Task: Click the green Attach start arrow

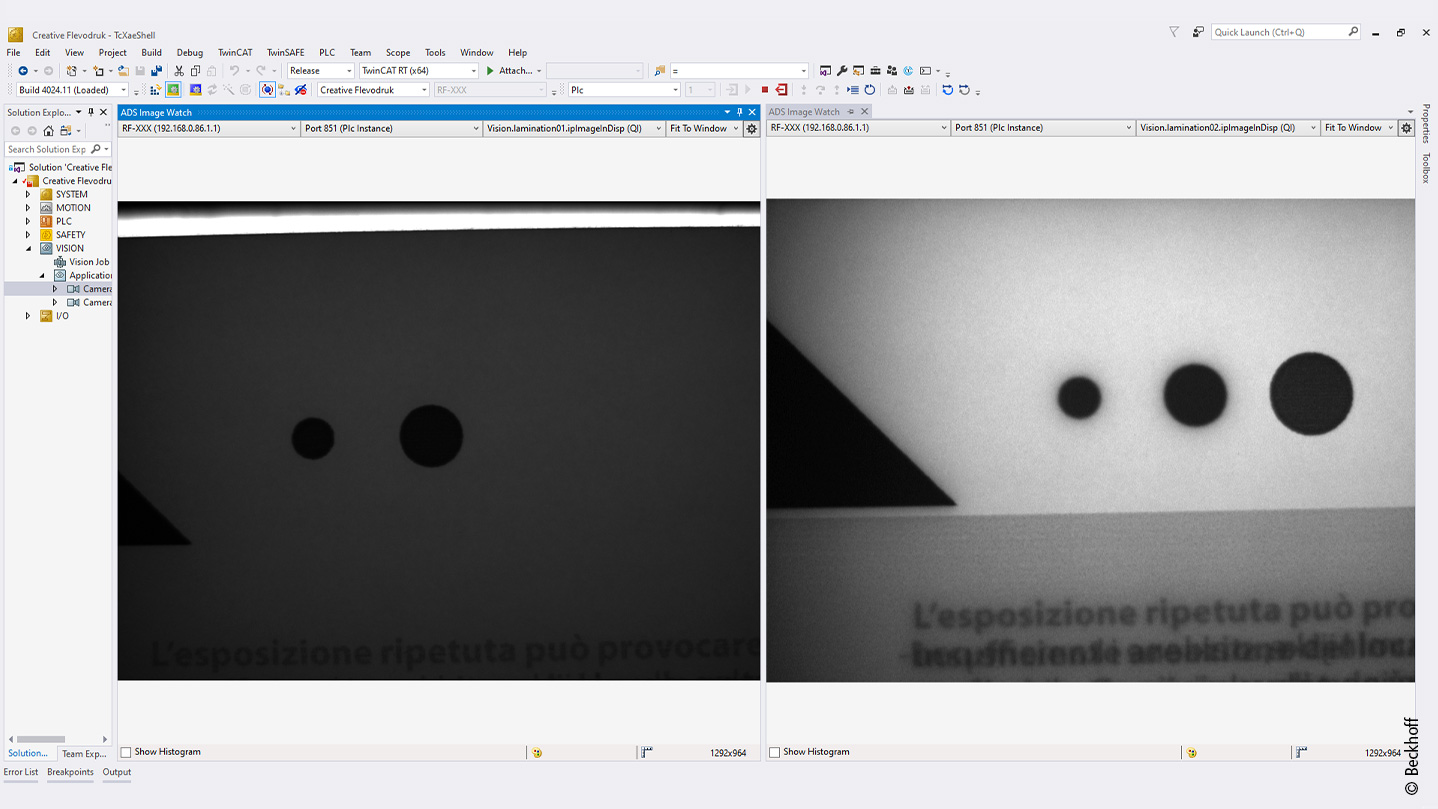Action: click(490, 71)
